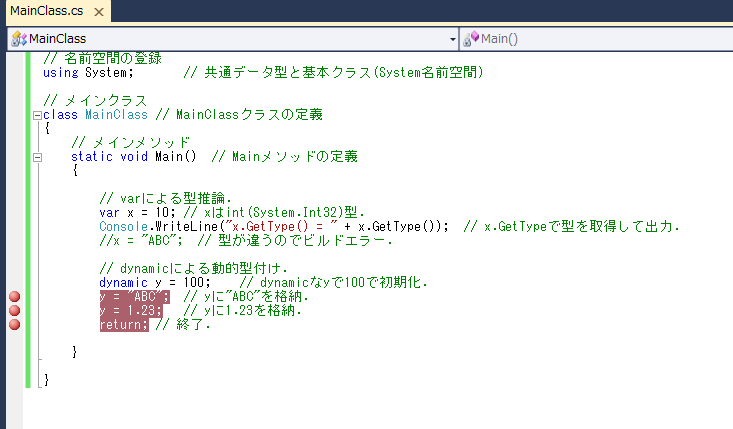Click the comment // メインクラス
733x429 pixels.
[95, 100]
